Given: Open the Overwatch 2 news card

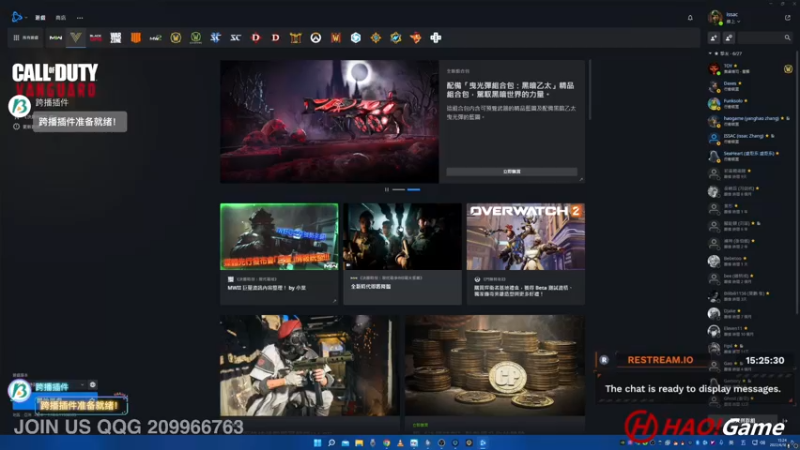Looking at the screenshot, I should [x=526, y=254].
